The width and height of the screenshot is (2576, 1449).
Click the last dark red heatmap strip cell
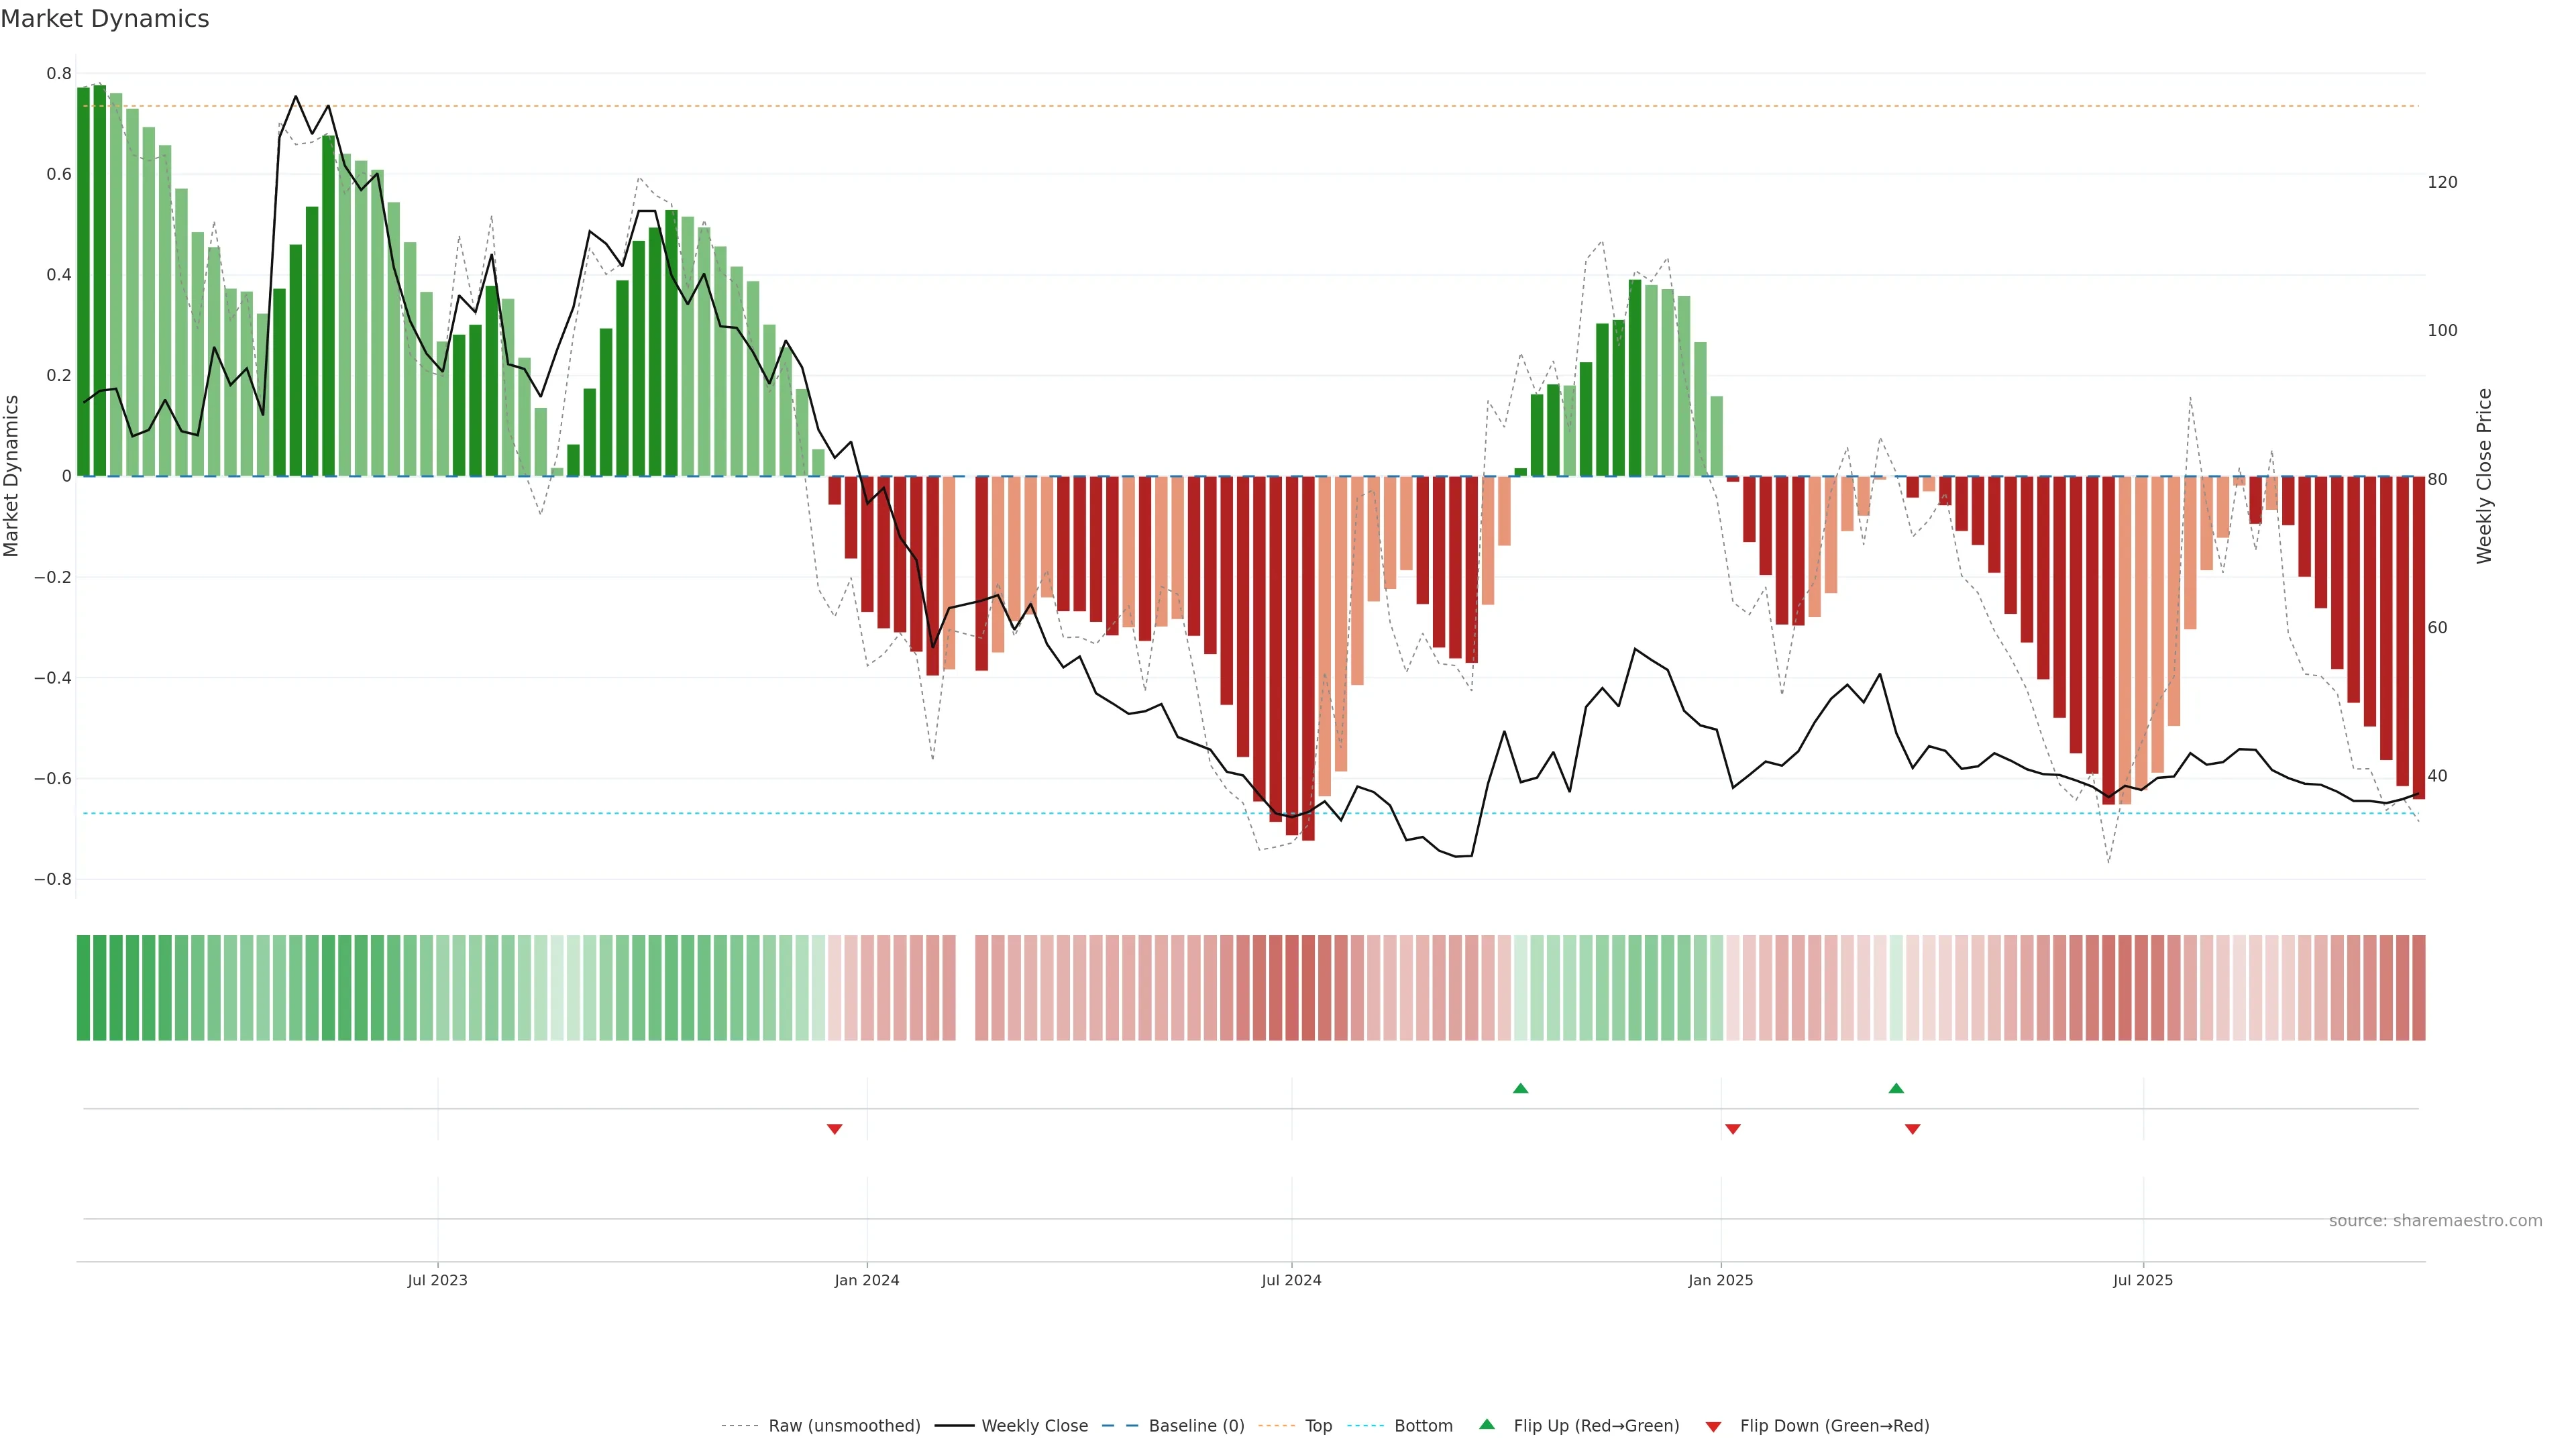2418,987
